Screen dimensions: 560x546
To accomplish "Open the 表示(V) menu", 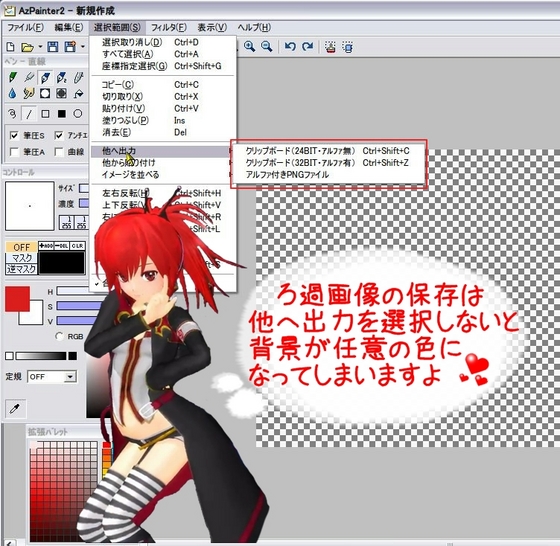I will click(x=212, y=27).
